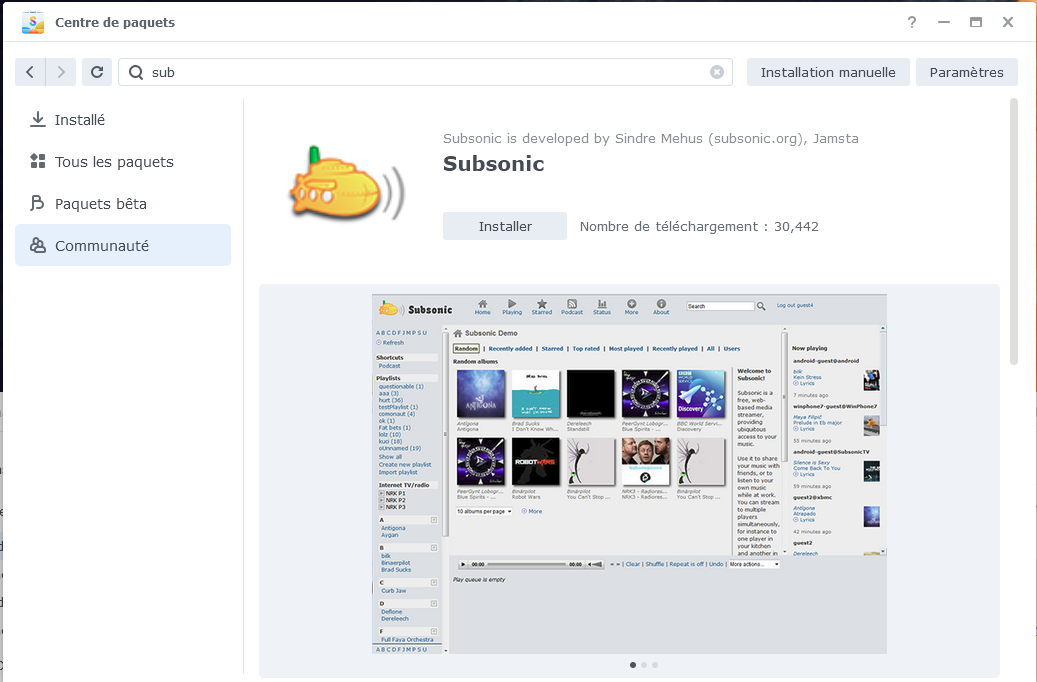Click the Centre de paquets app icon
This screenshot has height=682, width=1037.
[x=33, y=22]
